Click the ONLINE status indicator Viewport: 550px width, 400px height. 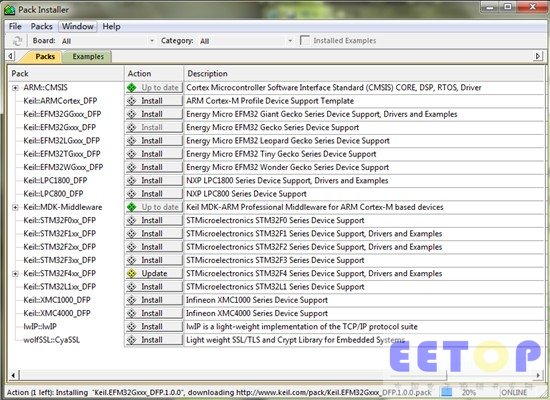tap(514, 392)
